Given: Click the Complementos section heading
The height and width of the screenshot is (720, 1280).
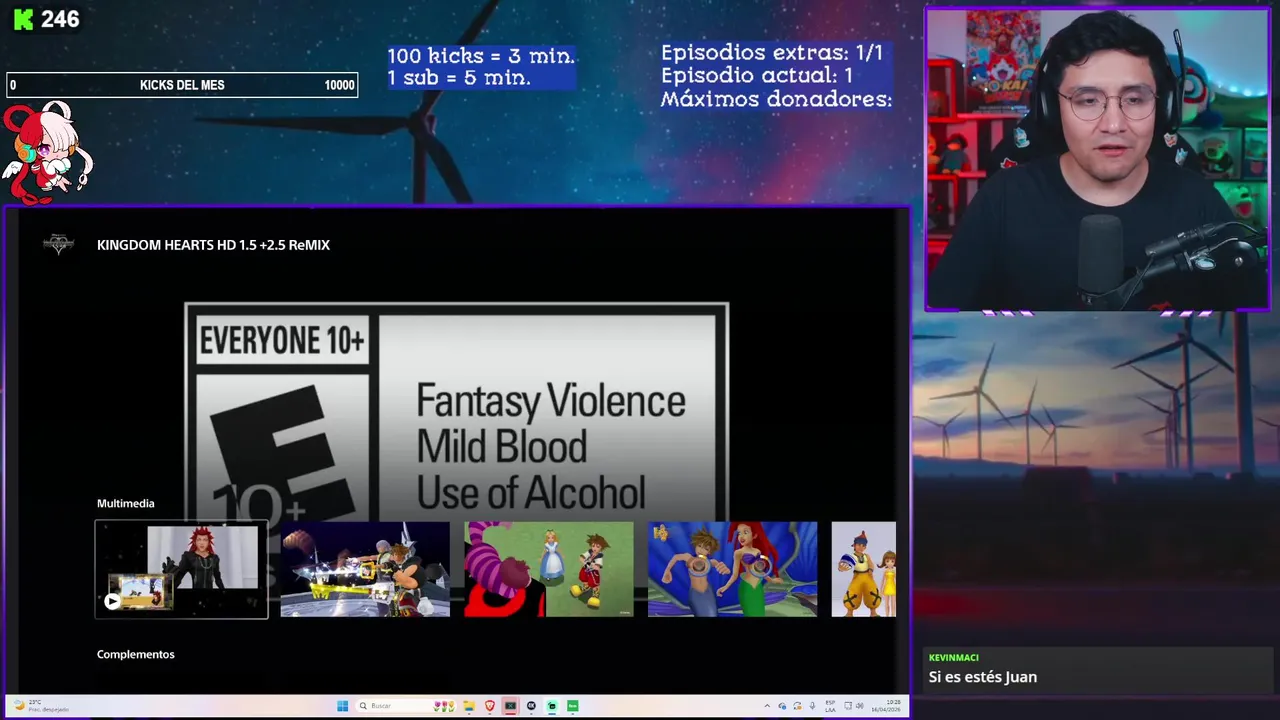Looking at the screenshot, I should coord(136,654).
